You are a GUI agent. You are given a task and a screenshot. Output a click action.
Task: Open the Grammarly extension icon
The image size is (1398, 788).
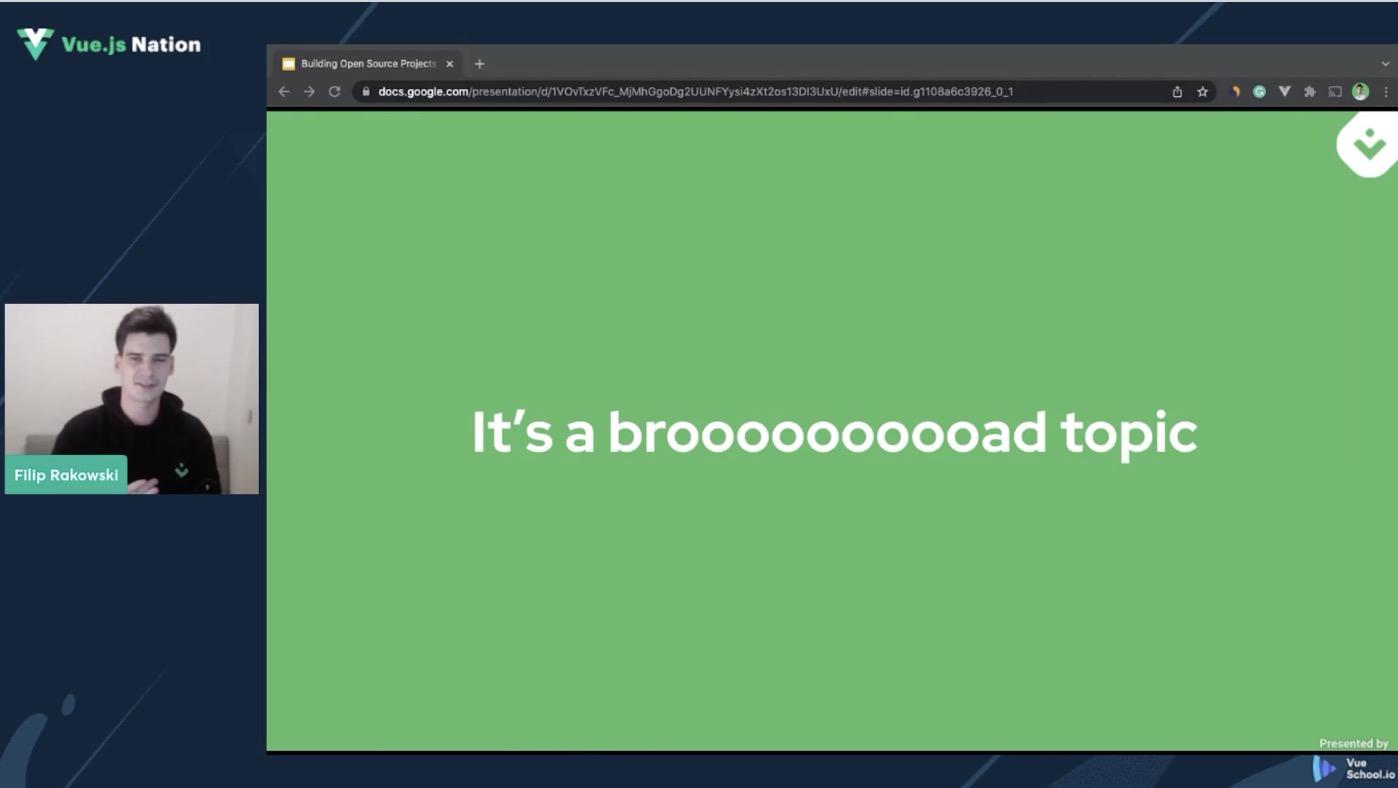click(x=1260, y=92)
